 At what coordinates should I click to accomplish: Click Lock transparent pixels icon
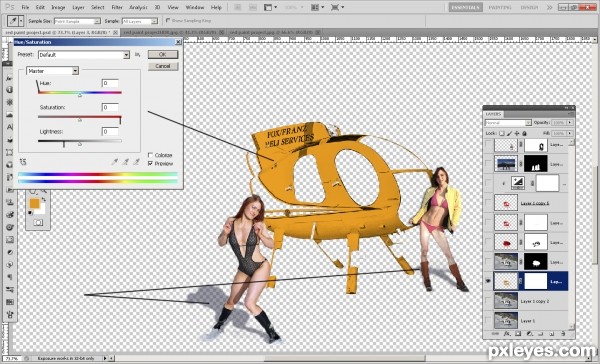pyautogui.click(x=502, y=133)
